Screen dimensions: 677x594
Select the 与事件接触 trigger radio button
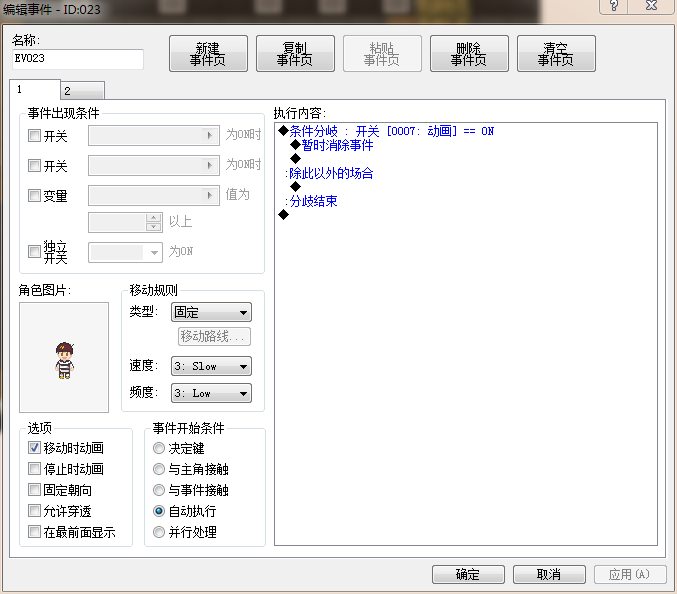[159, 490]
